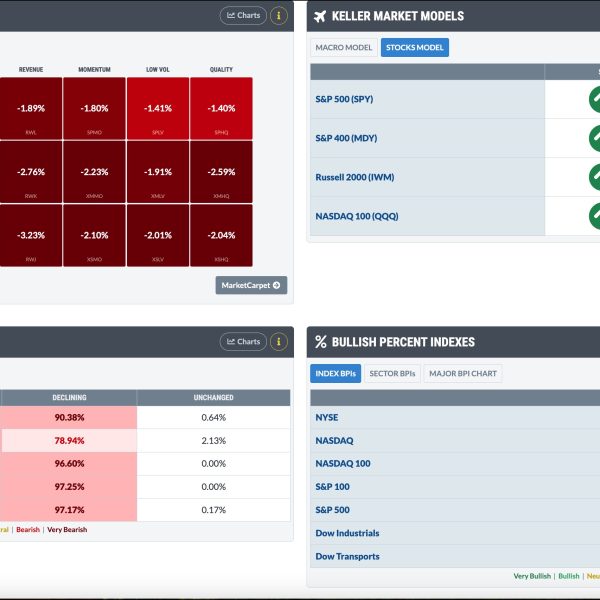
Task: Open the S&P 400 (MDY) link
Action: point(346,138)
